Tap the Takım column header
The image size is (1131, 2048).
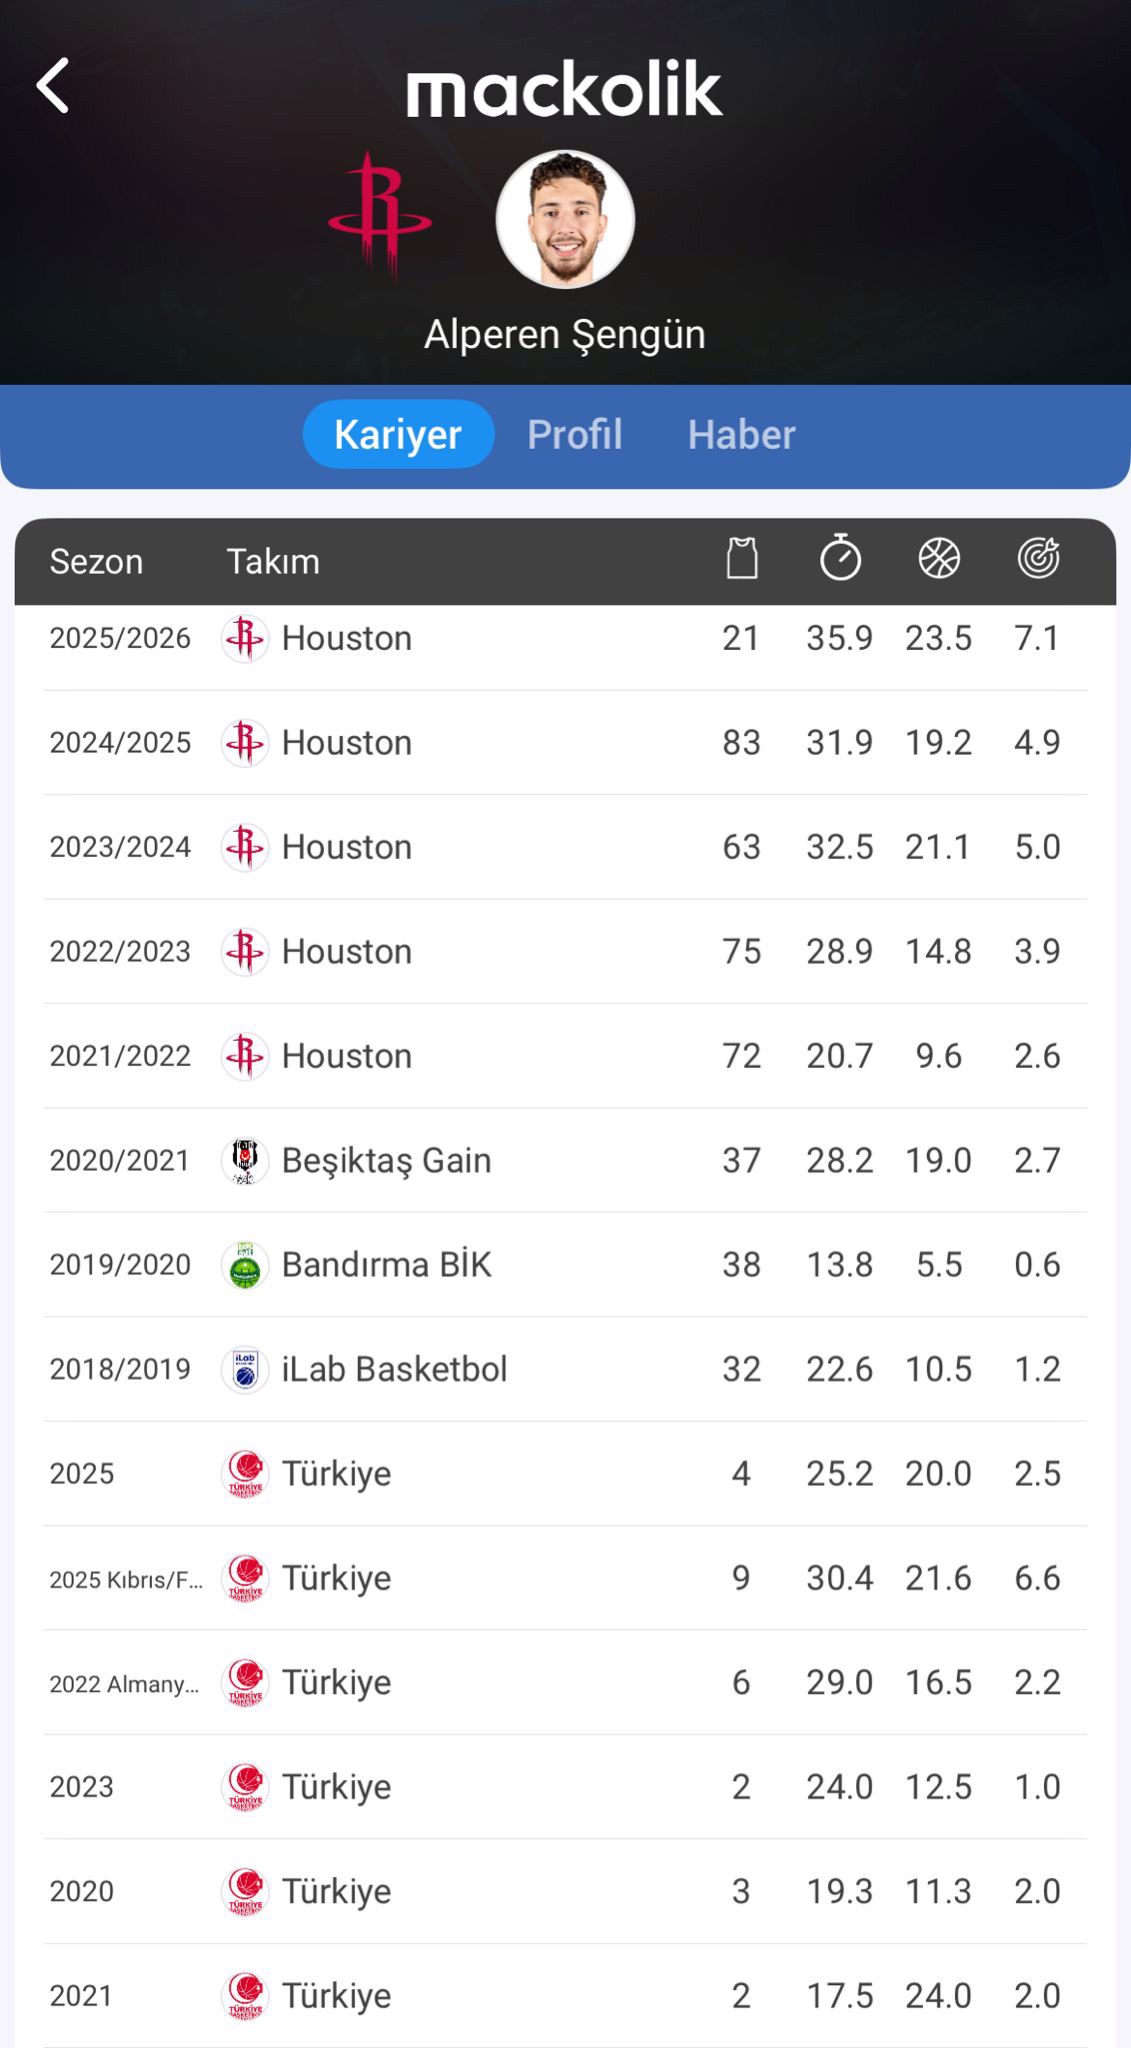(273, 562)
